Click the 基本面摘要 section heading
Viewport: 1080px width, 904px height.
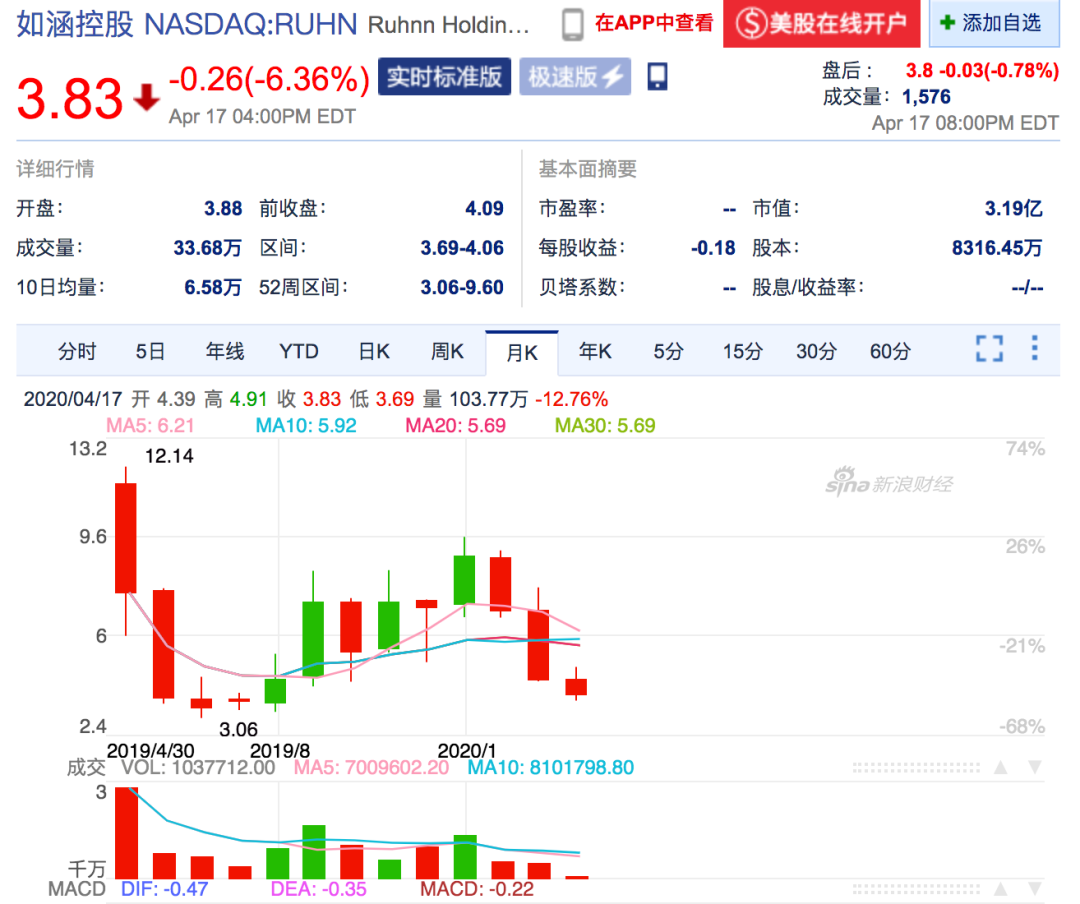tap(588, 169)
